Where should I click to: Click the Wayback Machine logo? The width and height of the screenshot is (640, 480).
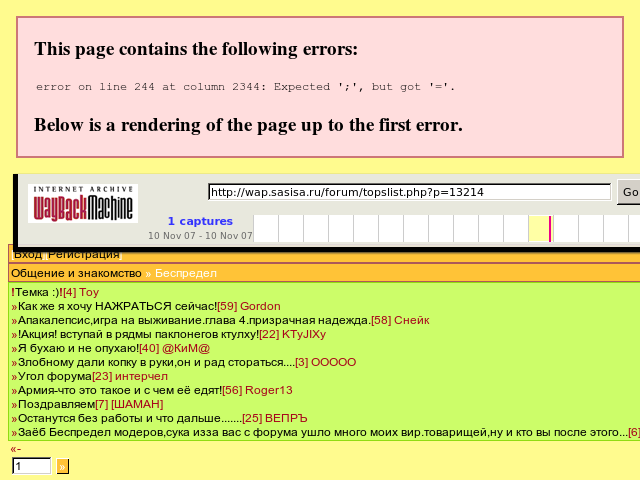(83, 203)
